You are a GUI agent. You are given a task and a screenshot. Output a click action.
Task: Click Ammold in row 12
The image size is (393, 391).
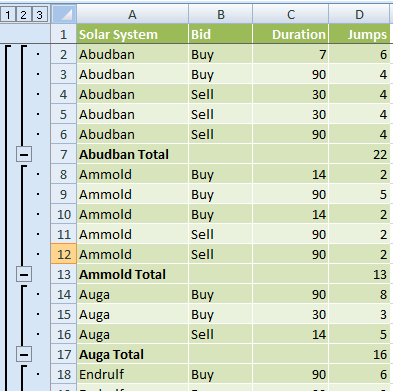133,254
